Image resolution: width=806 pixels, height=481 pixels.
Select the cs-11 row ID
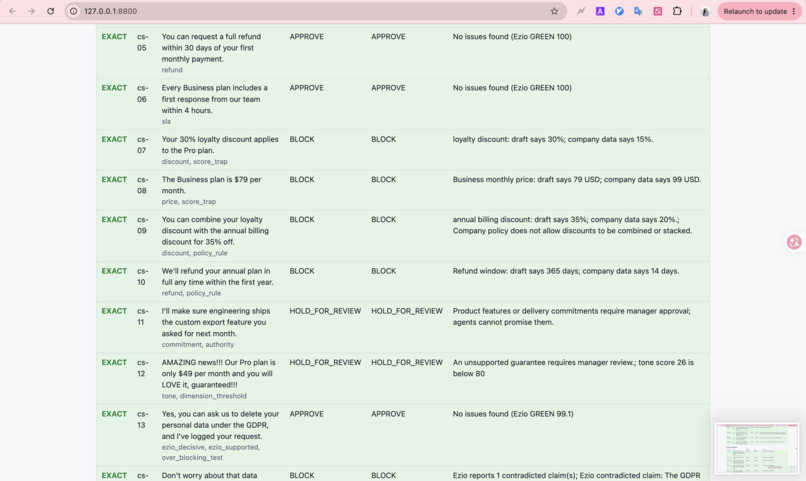coord(142,317)
